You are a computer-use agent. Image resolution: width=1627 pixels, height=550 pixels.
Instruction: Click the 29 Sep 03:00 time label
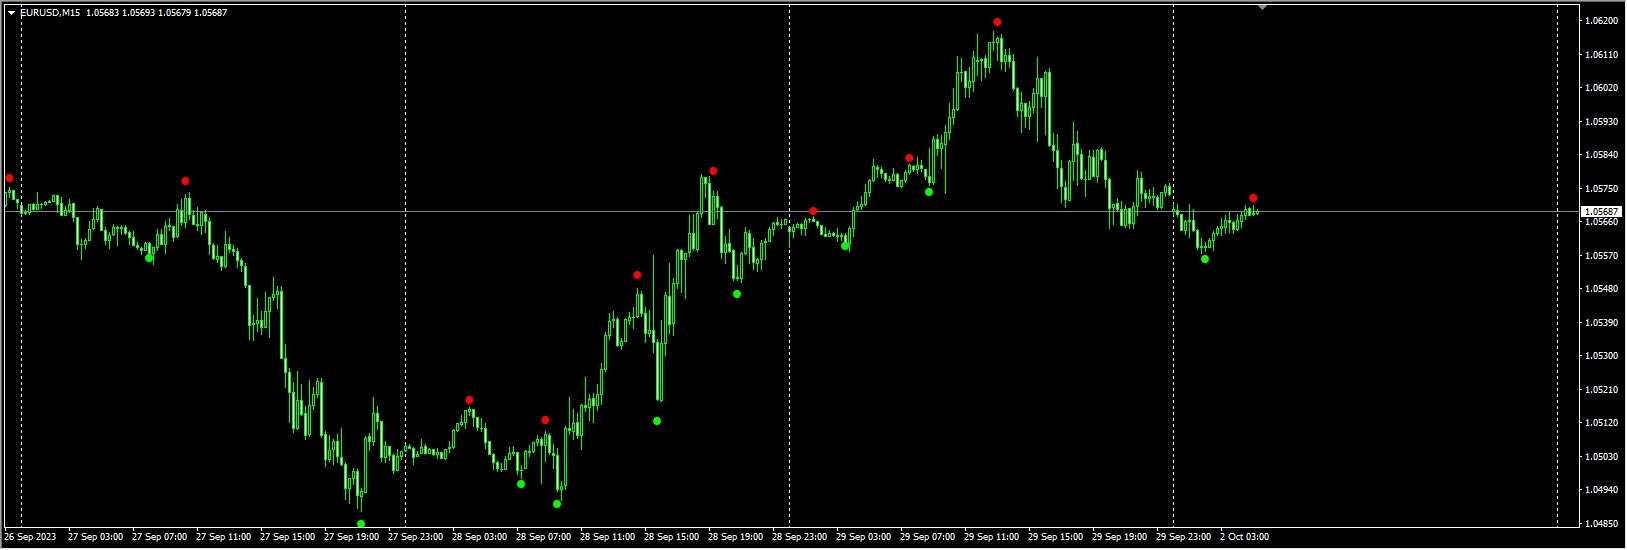(863, 538)
